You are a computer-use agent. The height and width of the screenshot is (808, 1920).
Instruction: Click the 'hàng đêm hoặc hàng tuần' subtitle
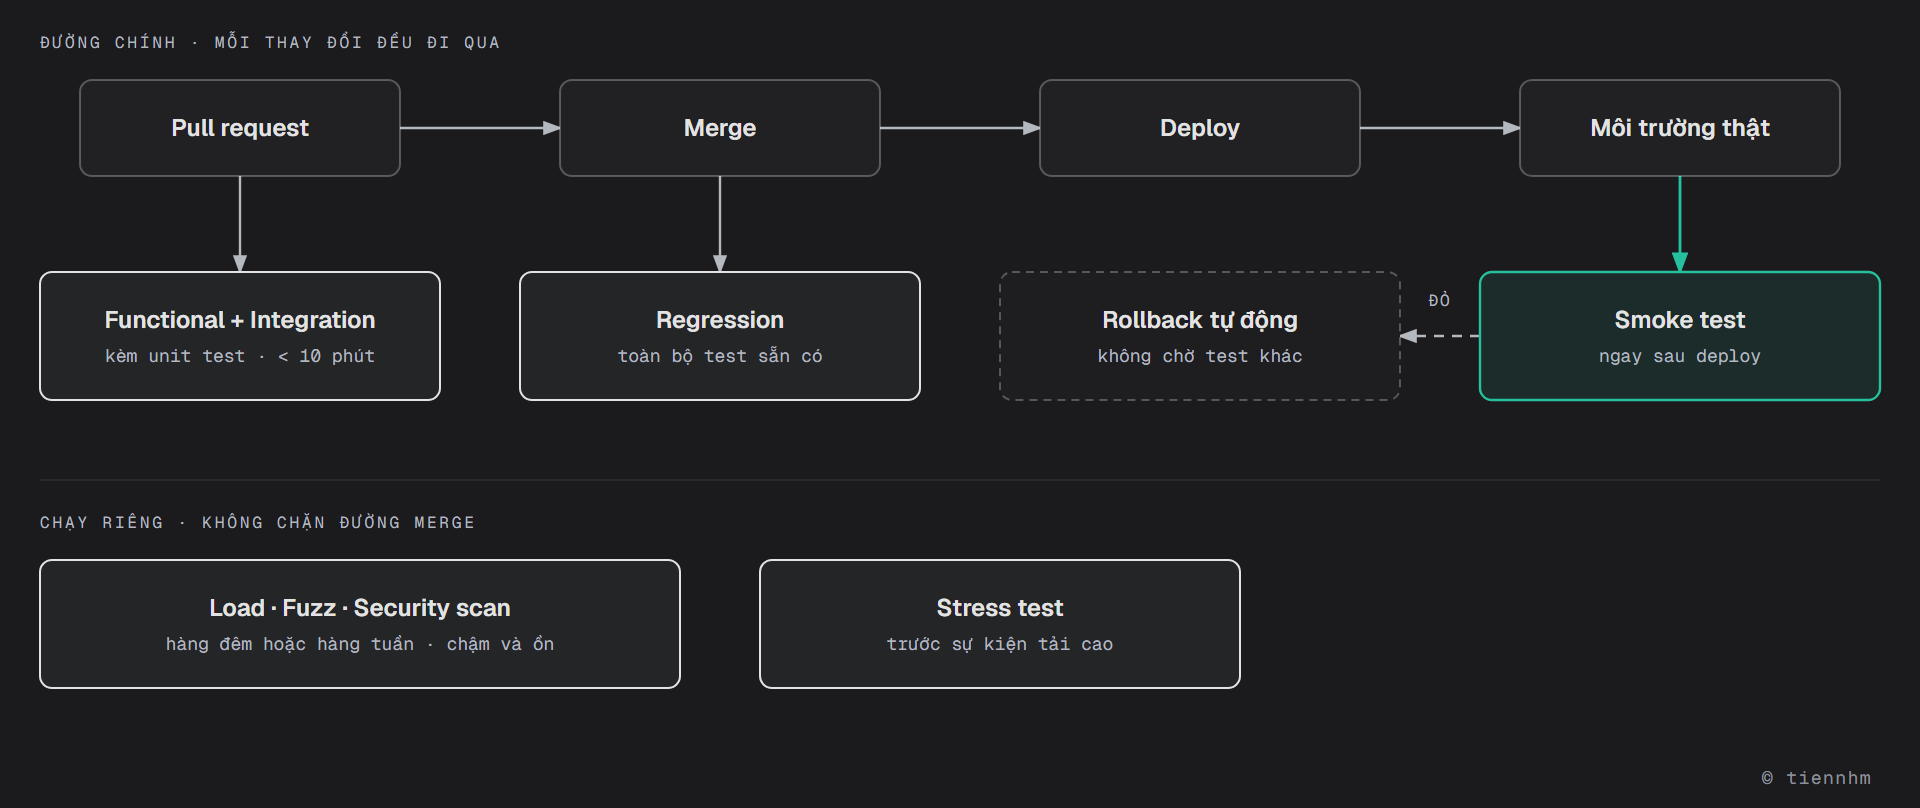(290, 644)
